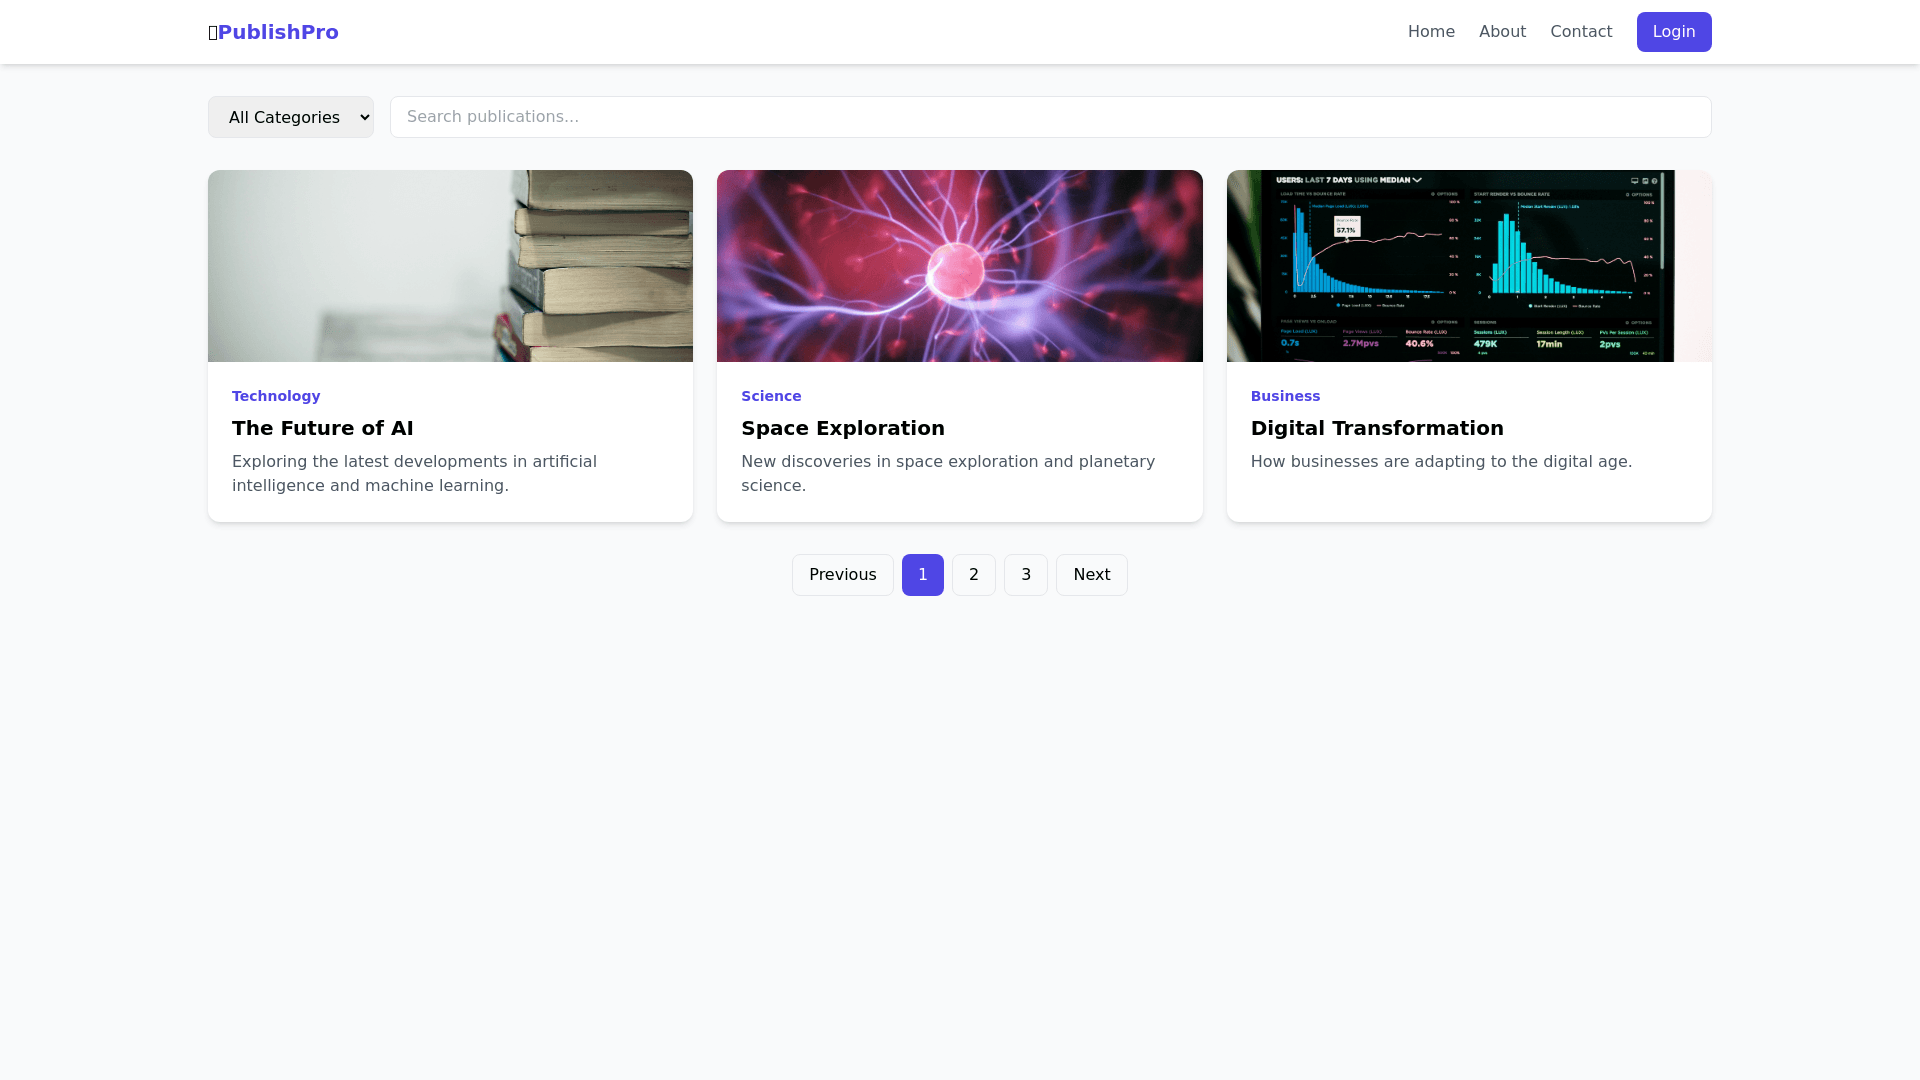The image size is (1920, 1080).
Task: Click the Technology category label
Action: click(x=276, y=396)
